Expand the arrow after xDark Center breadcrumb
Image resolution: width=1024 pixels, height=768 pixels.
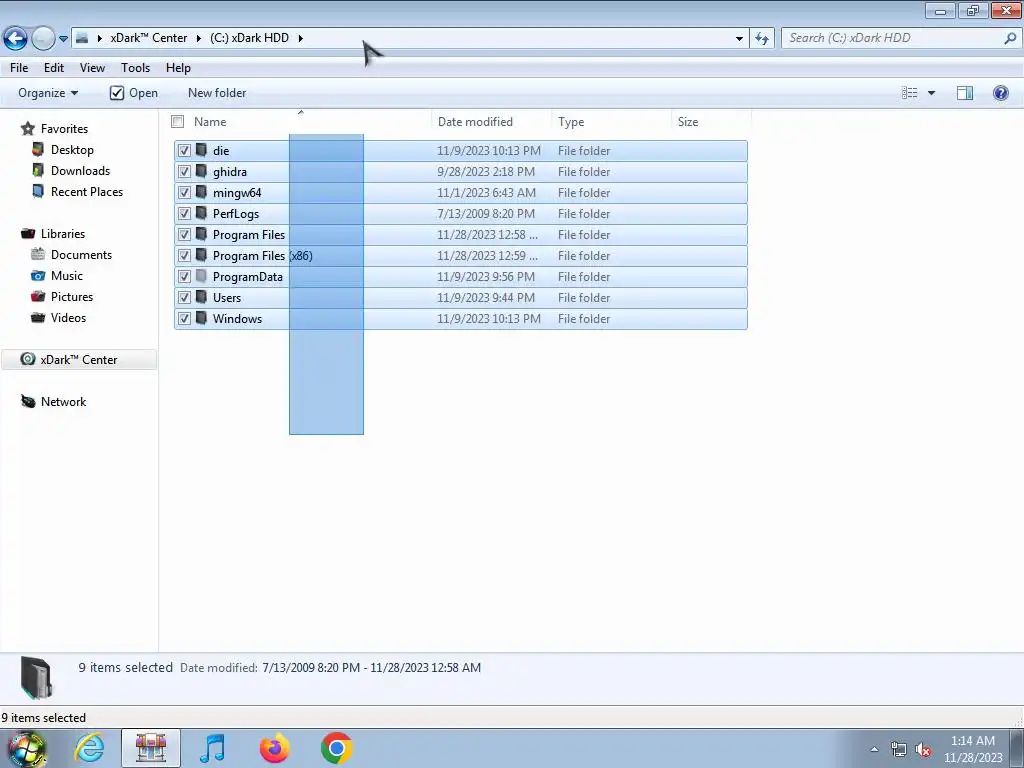199,38
